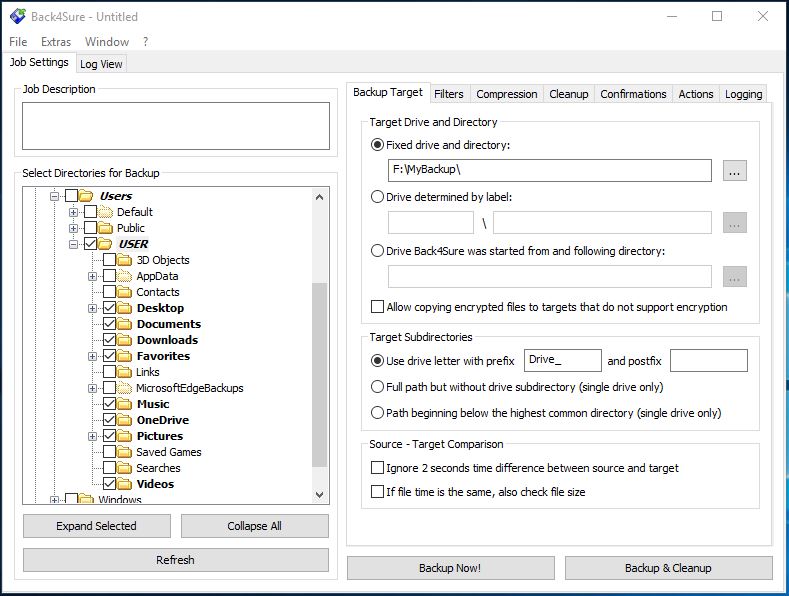Click the directory tree scroll-down arrow
Viewport: 789px width, 596px height.
point(320,495)
